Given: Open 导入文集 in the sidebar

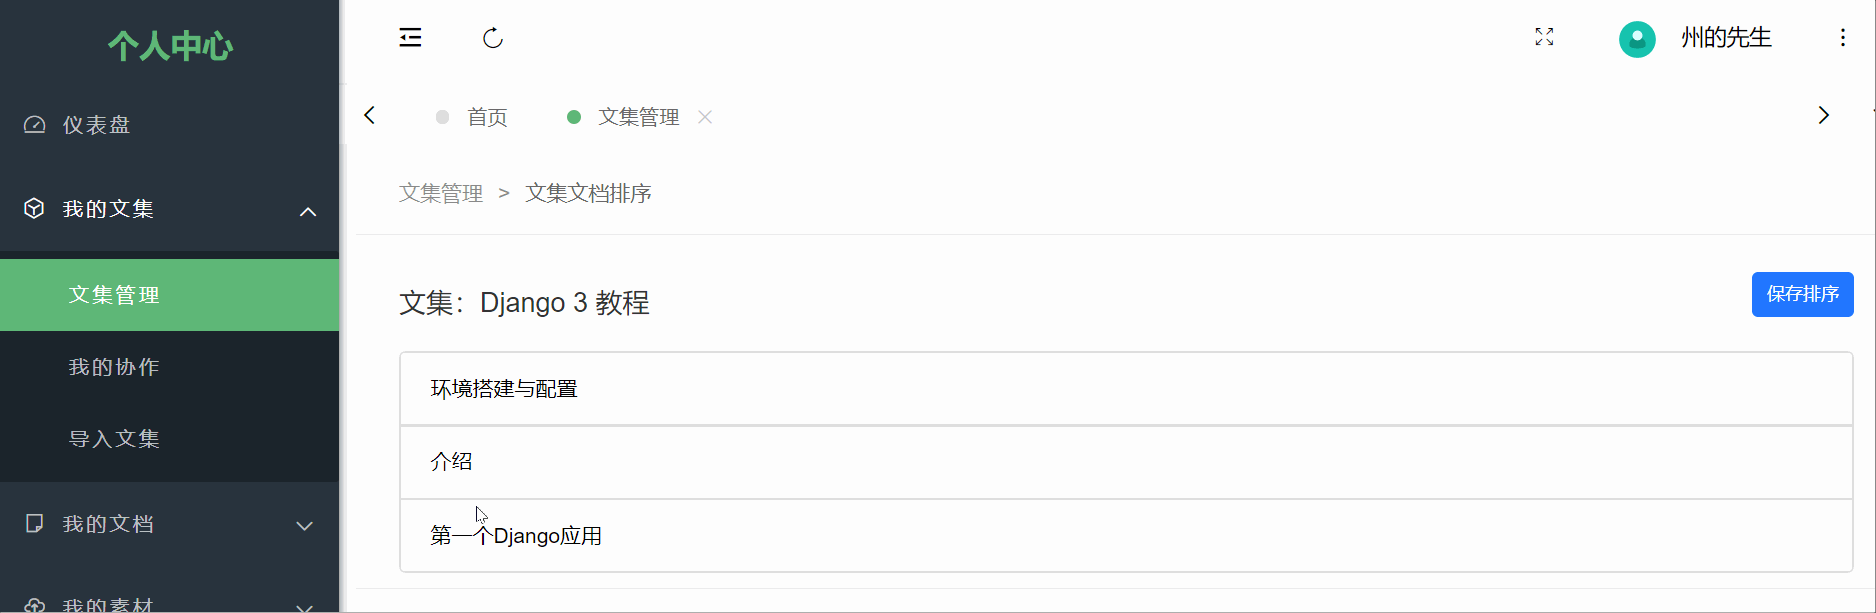Looking at the screenshot, I should pyautogui.click(x=114, y=439).
